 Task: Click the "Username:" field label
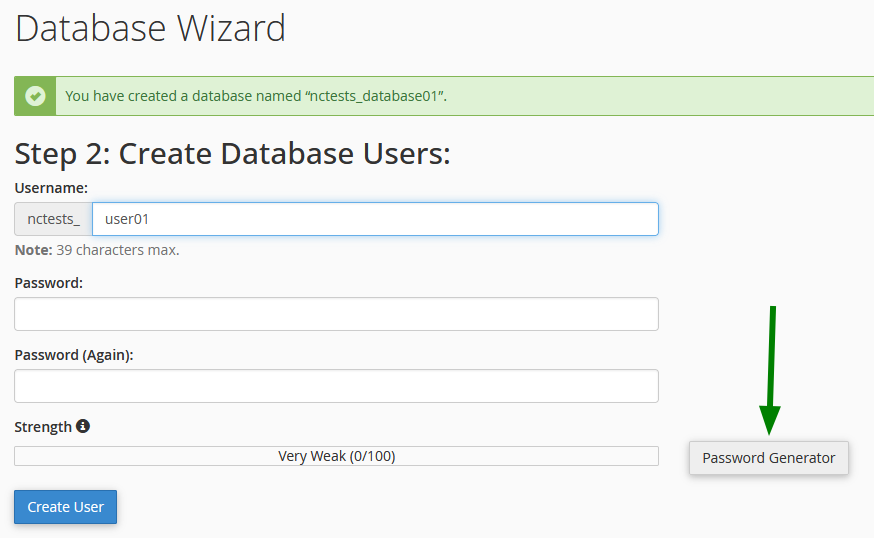tap(51, 187)
